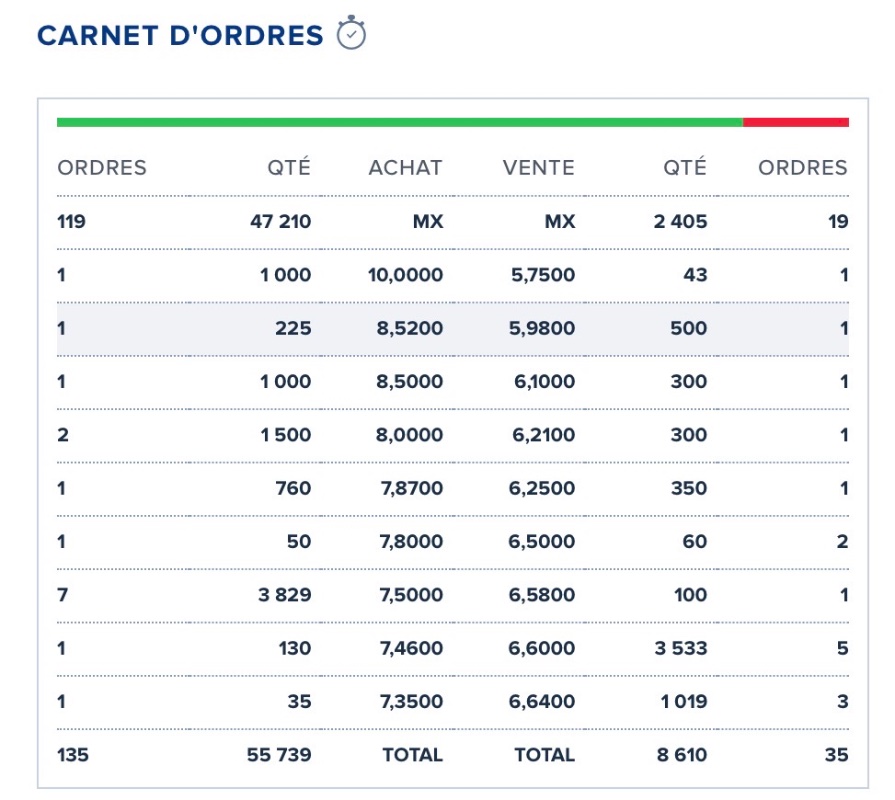Viewport: 895px width, 800px height.
Task: Select the sell price 5,7500
Action: pos(543,275)
